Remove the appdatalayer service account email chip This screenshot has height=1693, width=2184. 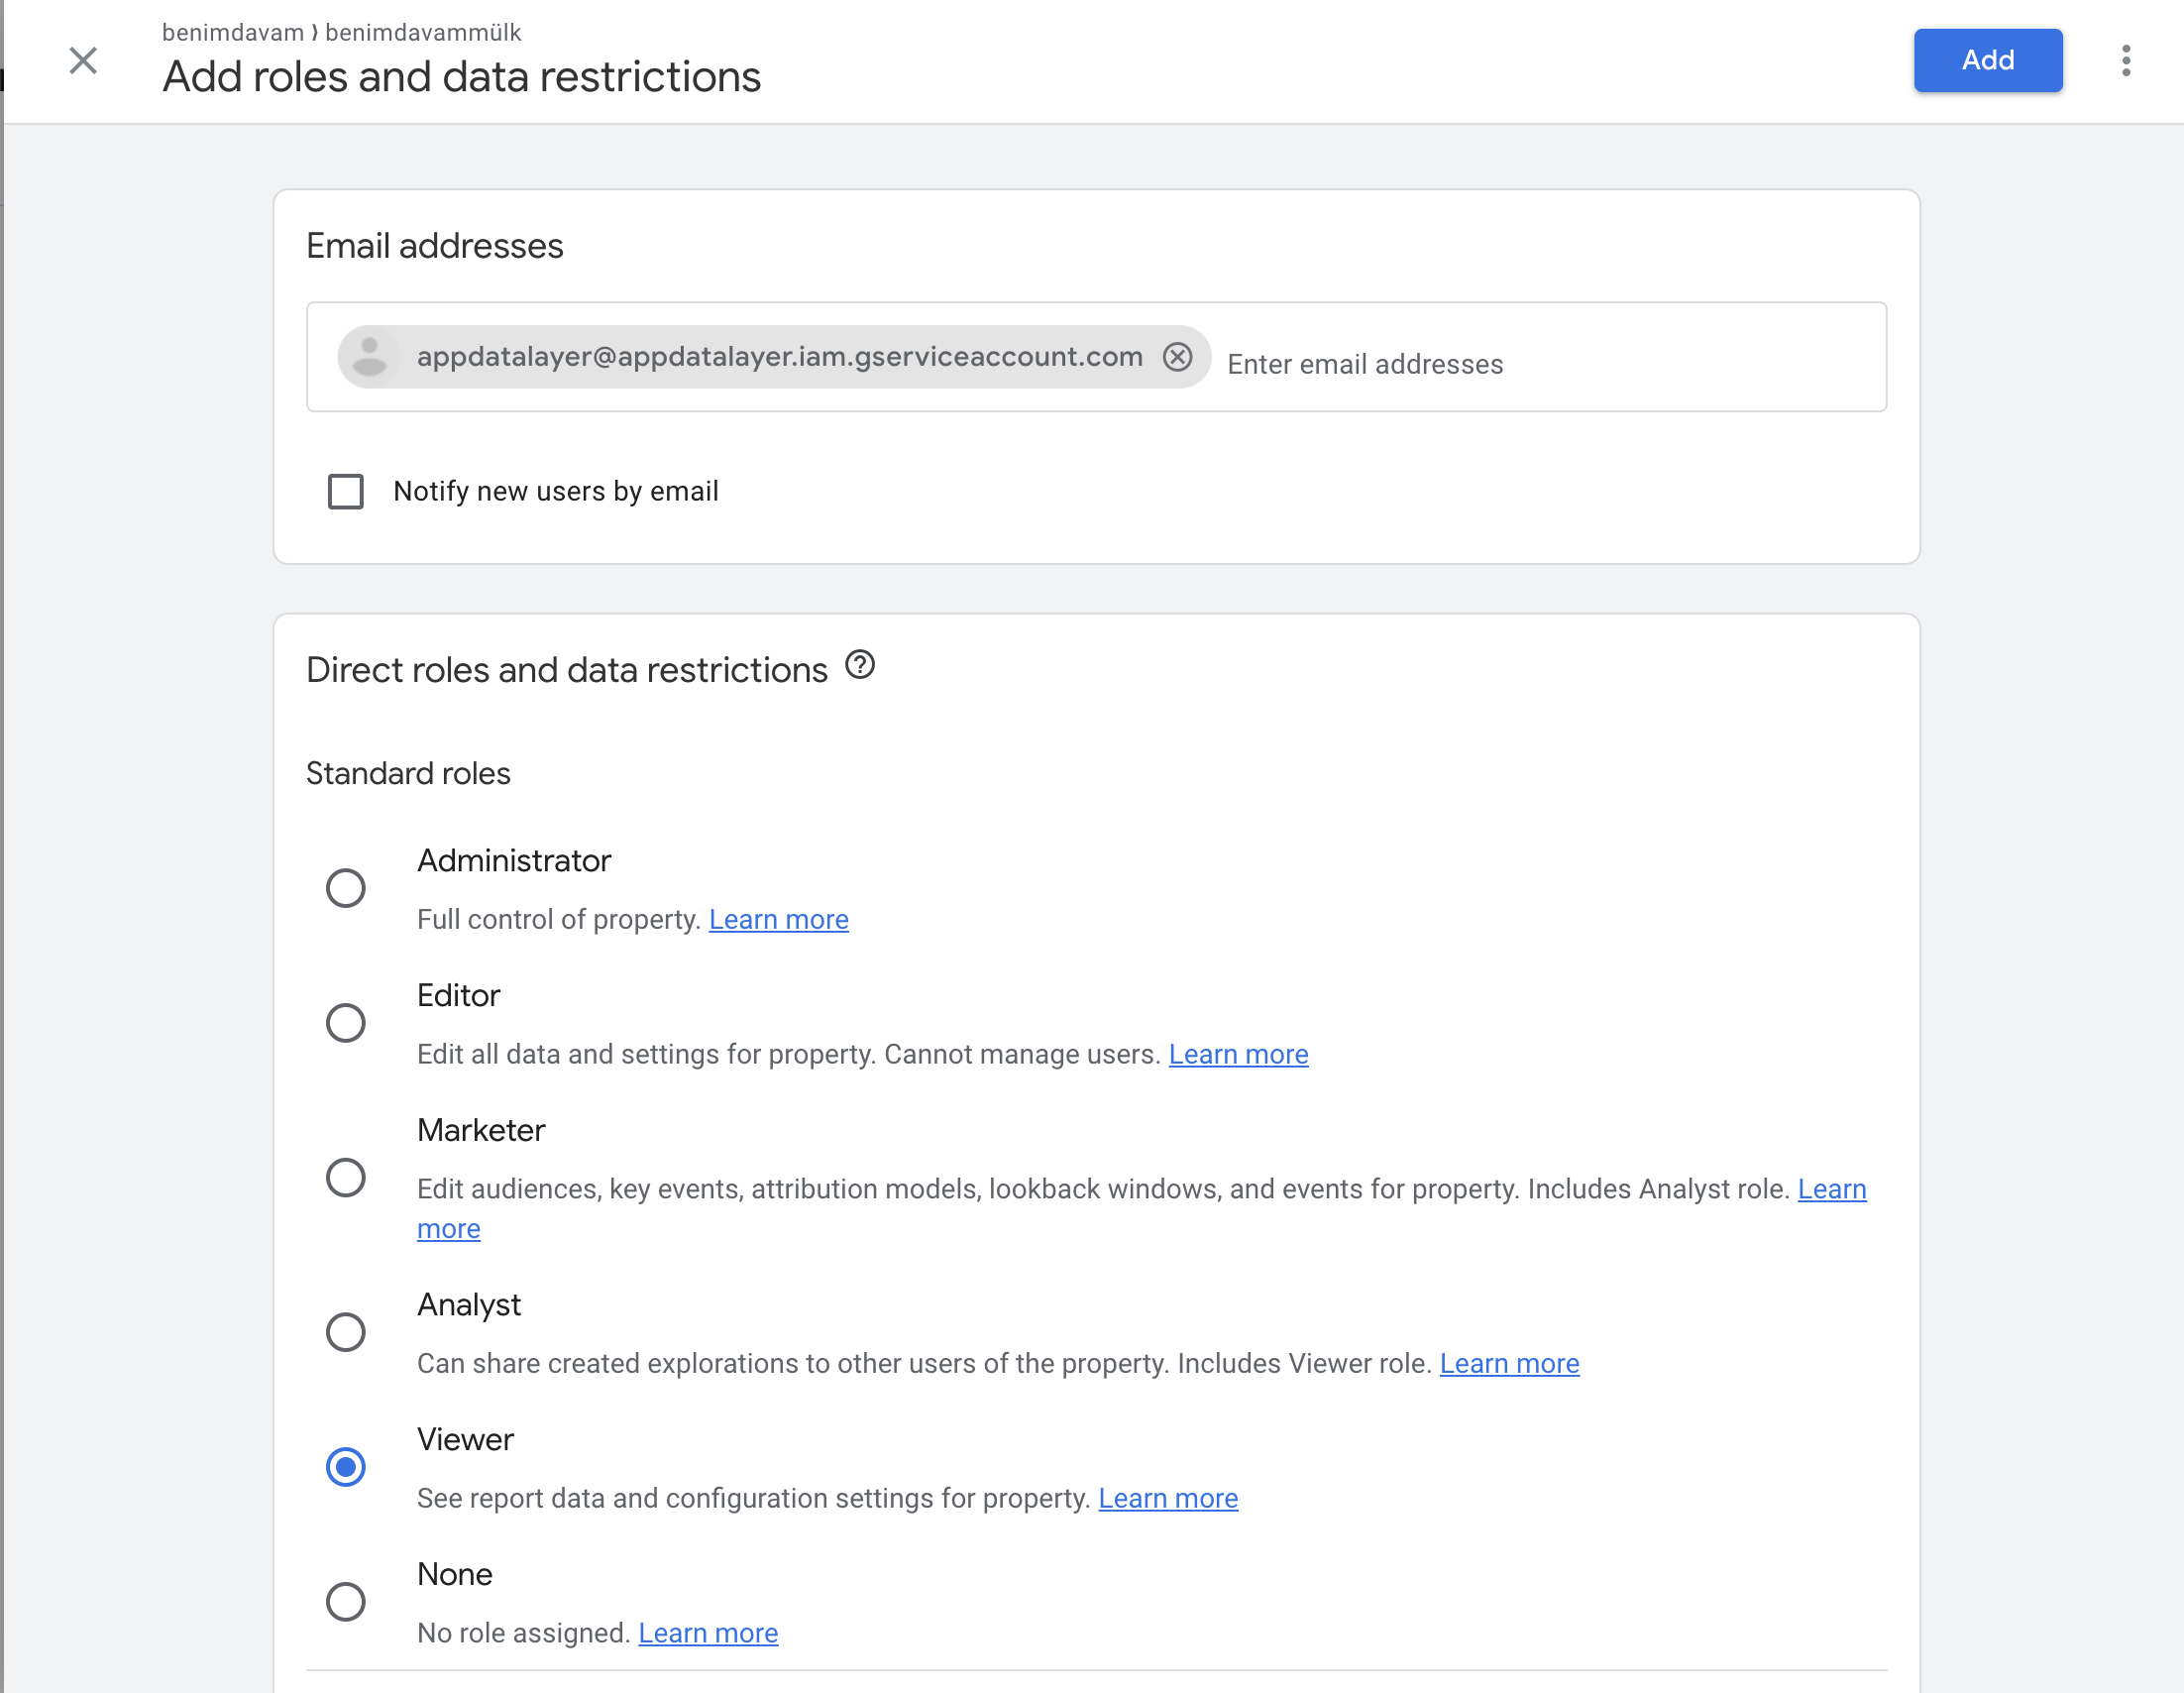tap(1177, 357)
